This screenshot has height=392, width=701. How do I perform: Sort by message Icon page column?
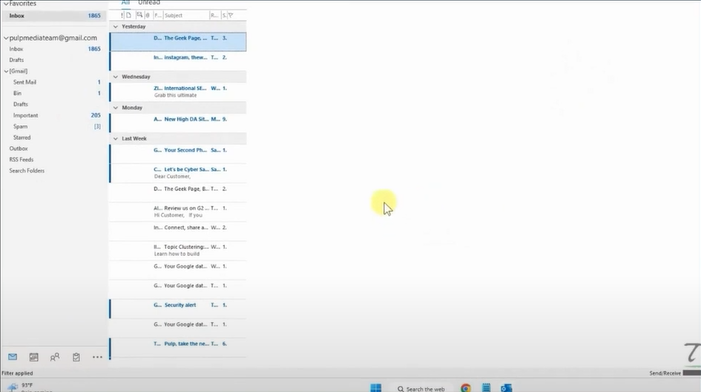coord(129,15)
